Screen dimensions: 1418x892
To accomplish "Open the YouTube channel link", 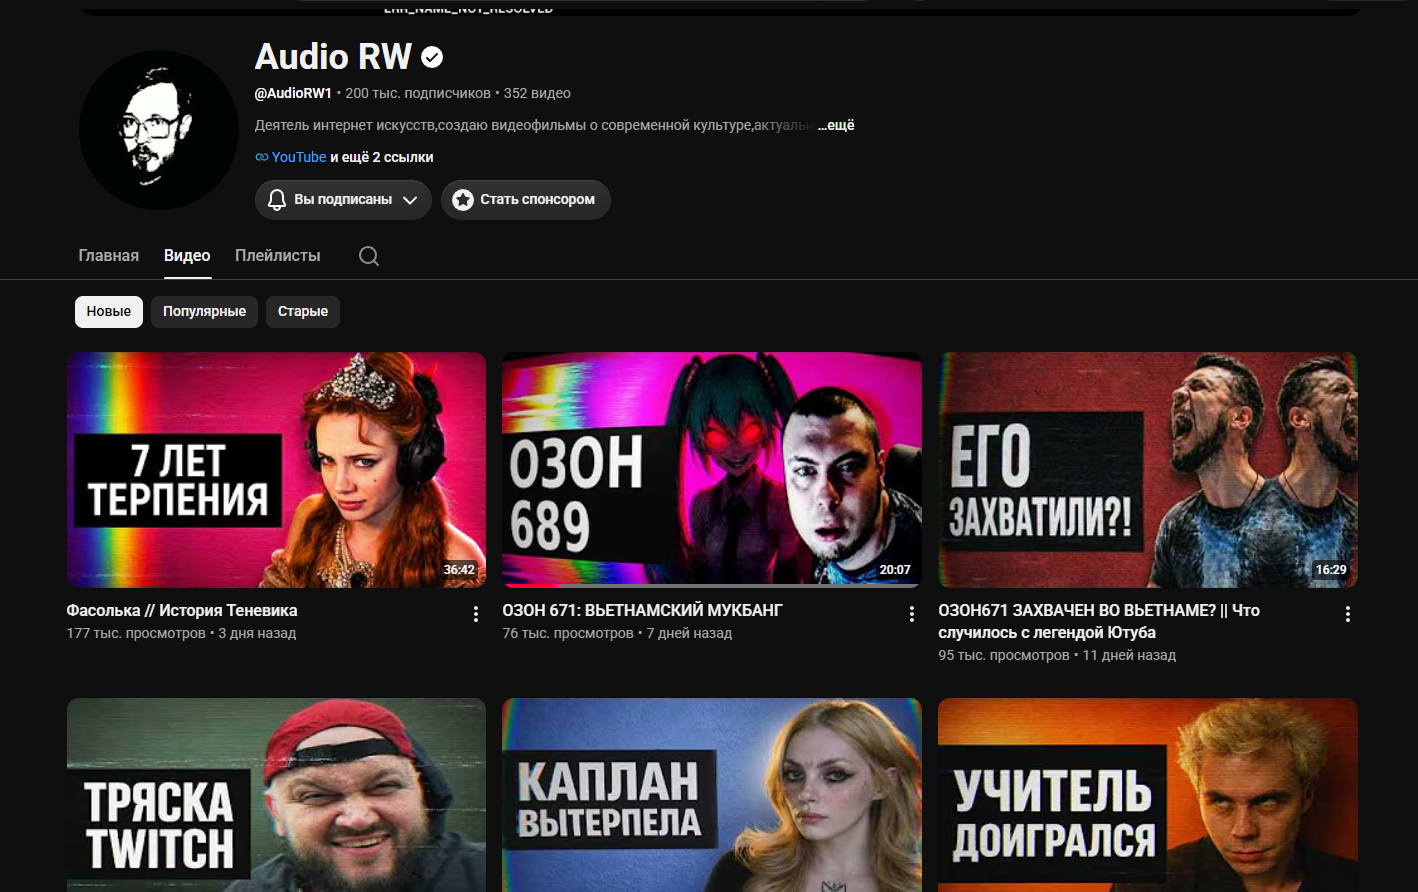I will coord(299,157).
